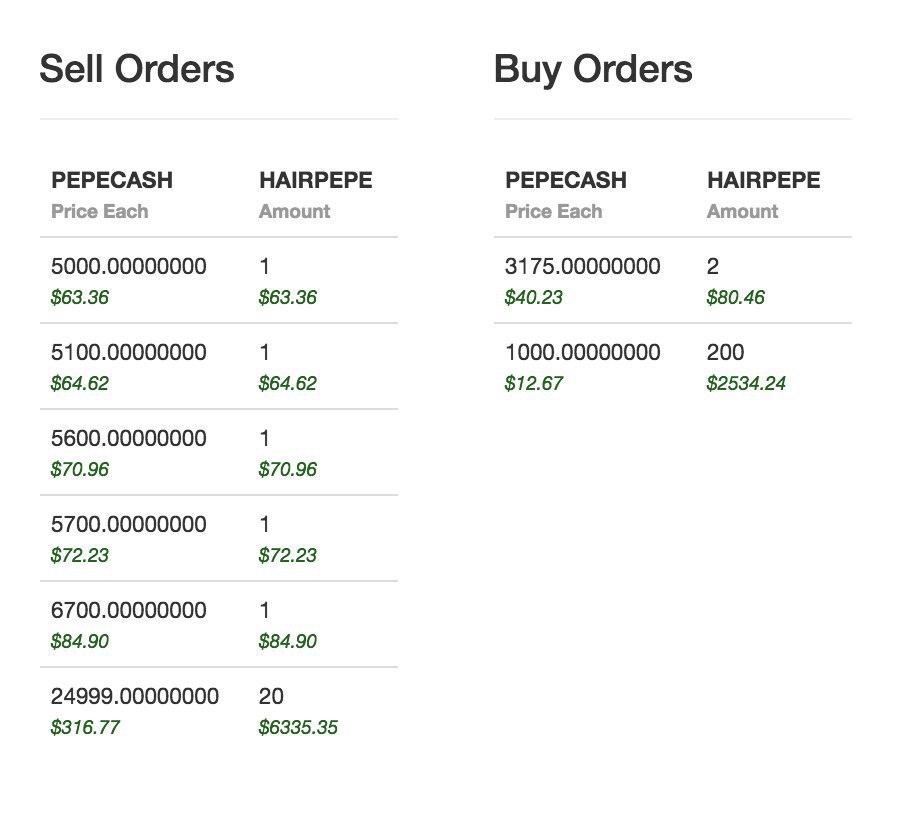The width and height of the screenshot is (904, 828).
Task: Select the amount 200 in Buy Orders
Action: tap(725, 352)
